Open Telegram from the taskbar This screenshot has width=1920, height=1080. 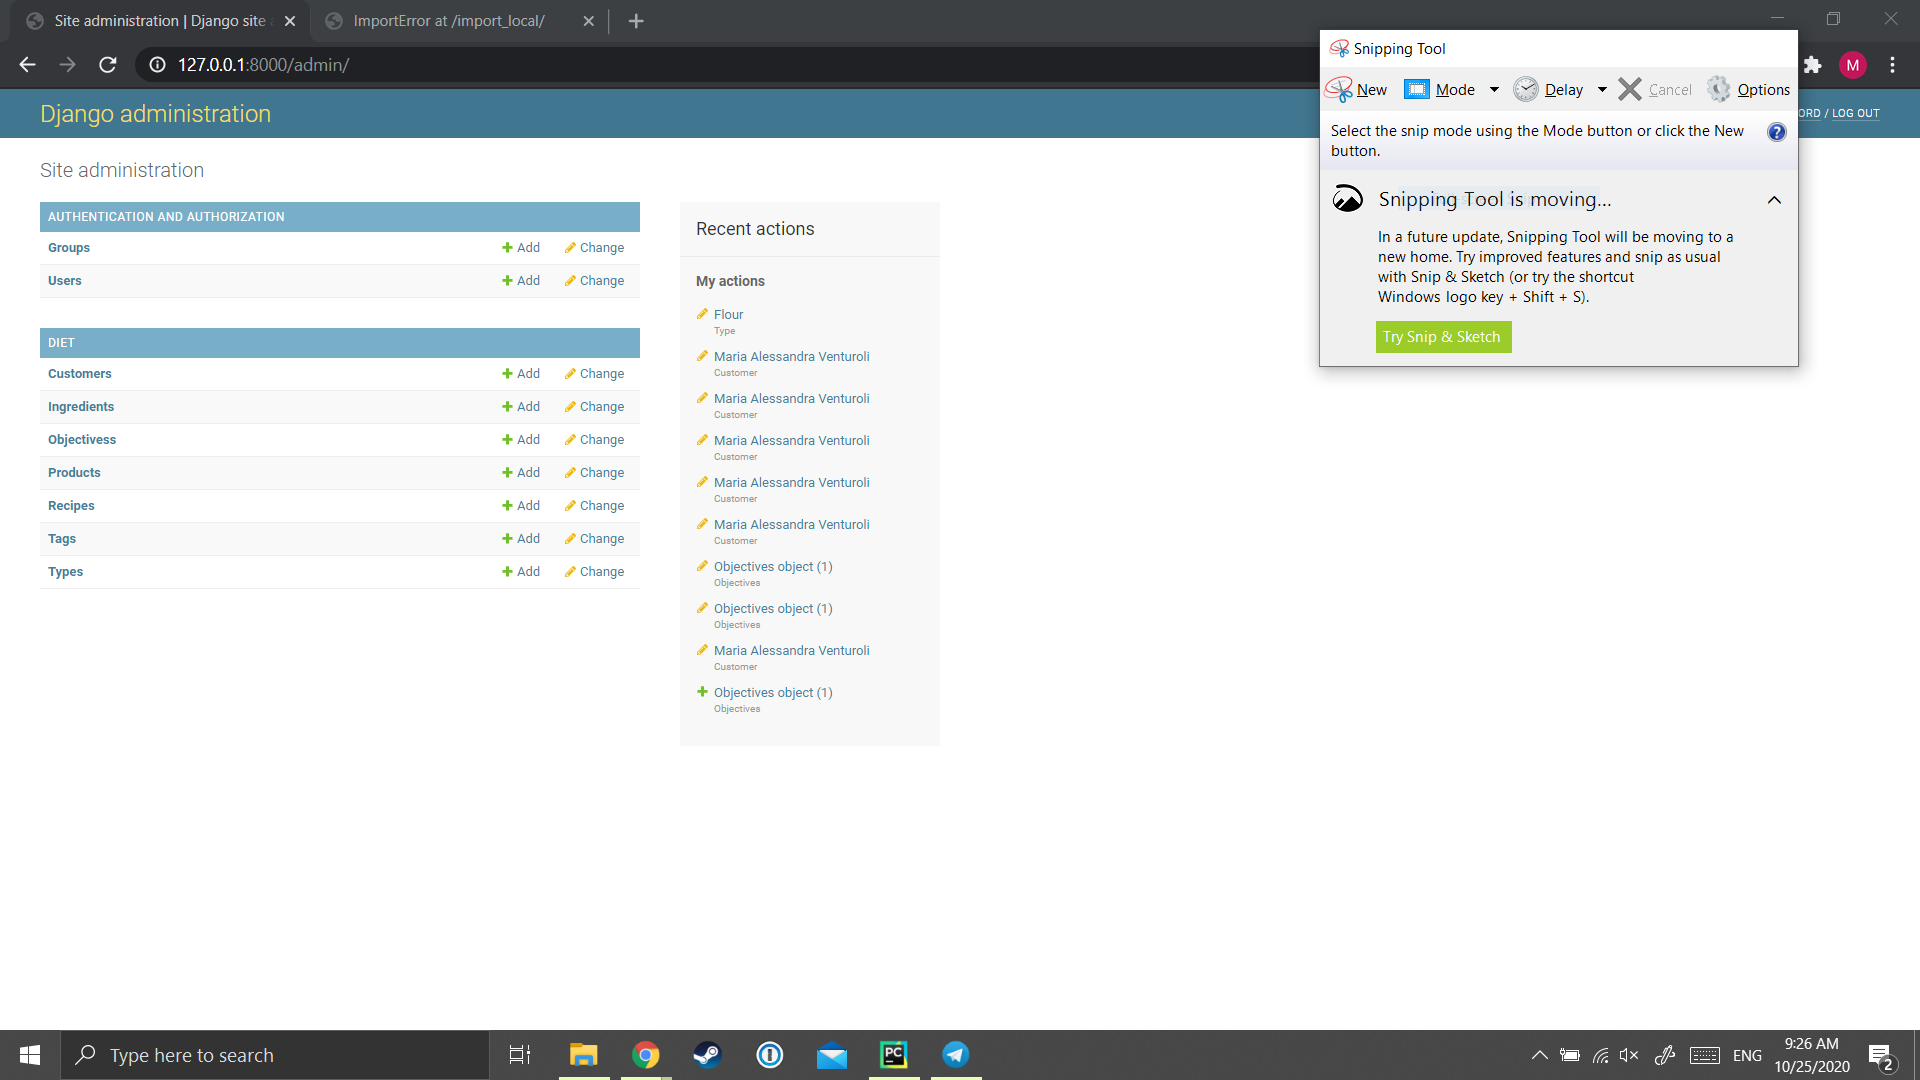pos(956,1055)
